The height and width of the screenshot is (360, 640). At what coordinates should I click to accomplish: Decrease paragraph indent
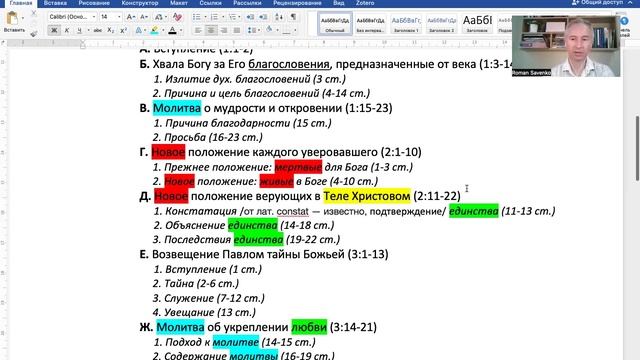(x=250, y=17)
